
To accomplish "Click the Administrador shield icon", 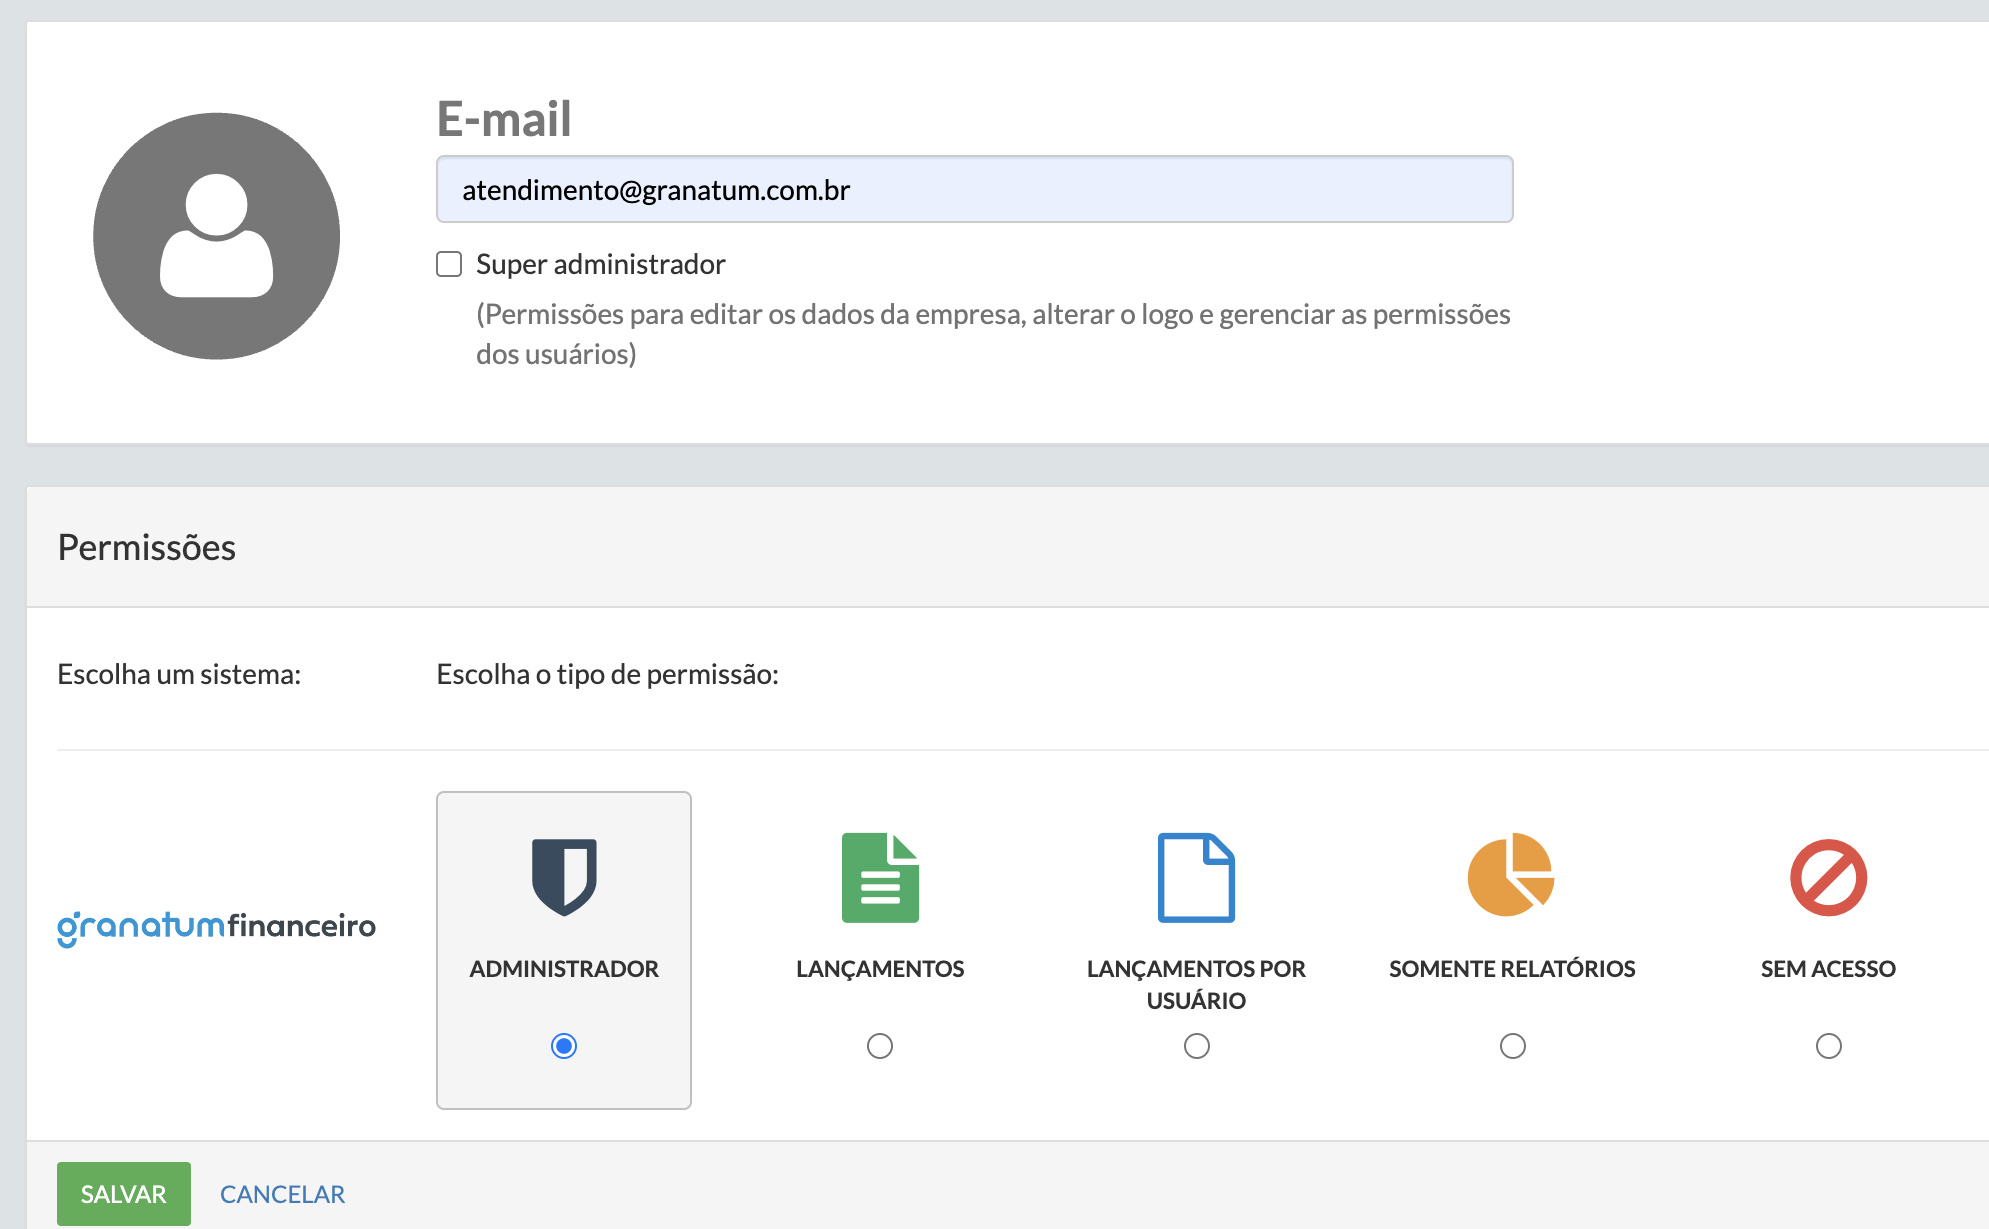I will point(564,877).
